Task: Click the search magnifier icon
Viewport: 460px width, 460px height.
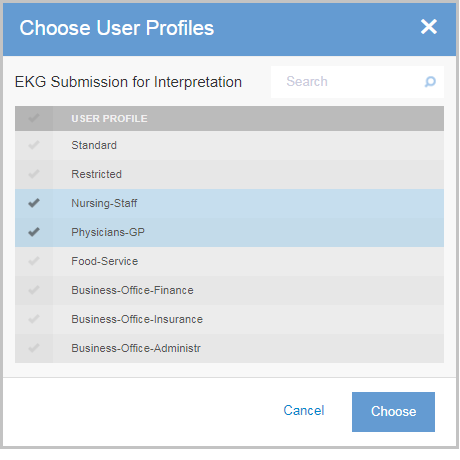Action: pos(430,82)
